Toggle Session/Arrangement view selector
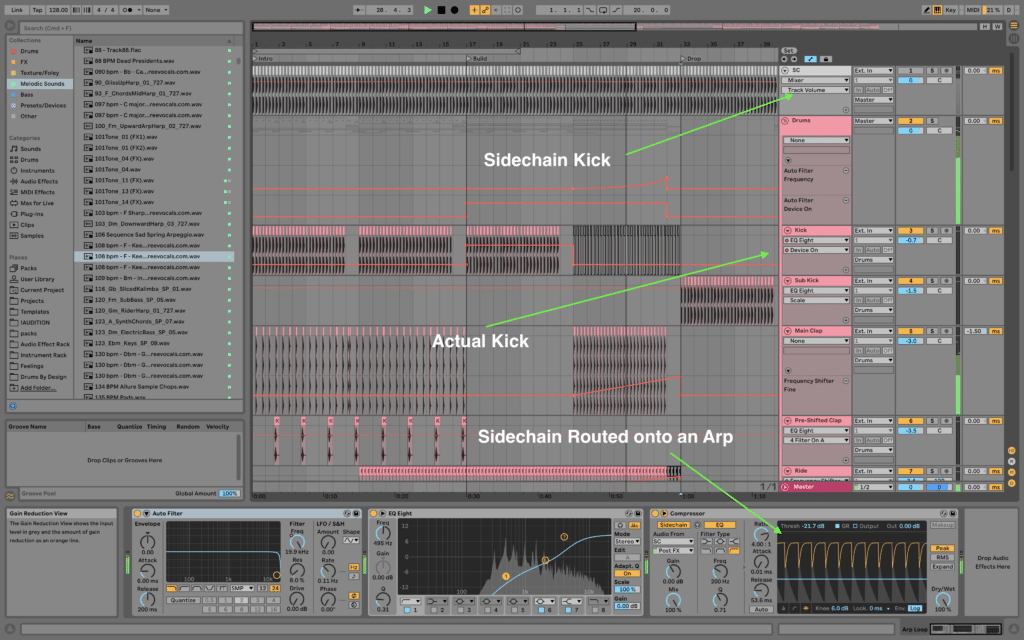The image size is (1024, 640). pos(1014,26)
